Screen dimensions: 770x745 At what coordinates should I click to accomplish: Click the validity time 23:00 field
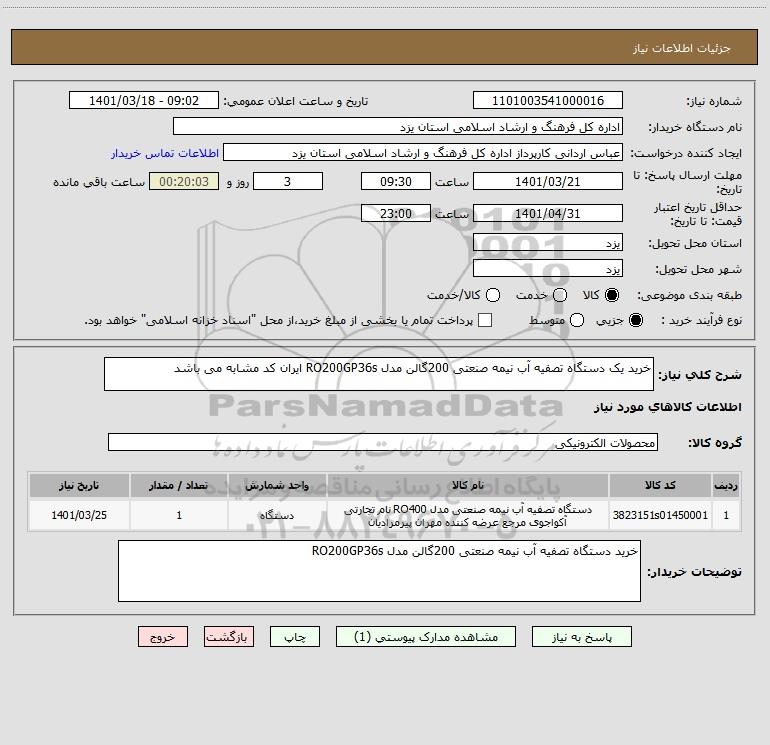click(x=396, y=214)
